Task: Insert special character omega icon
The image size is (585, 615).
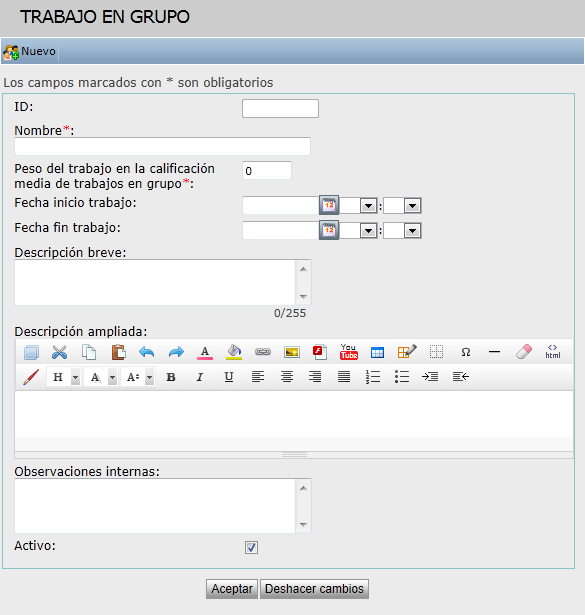Action: [465, 352]
